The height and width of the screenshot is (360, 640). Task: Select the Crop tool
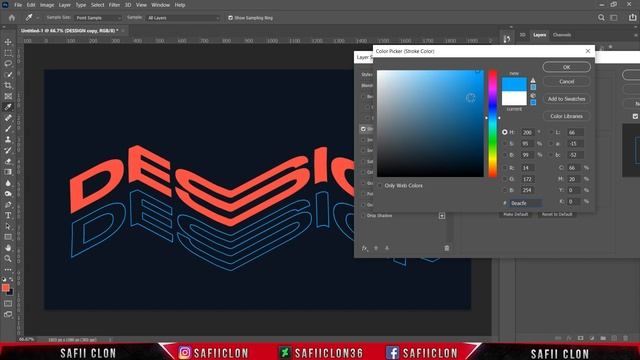click(8, 85)
